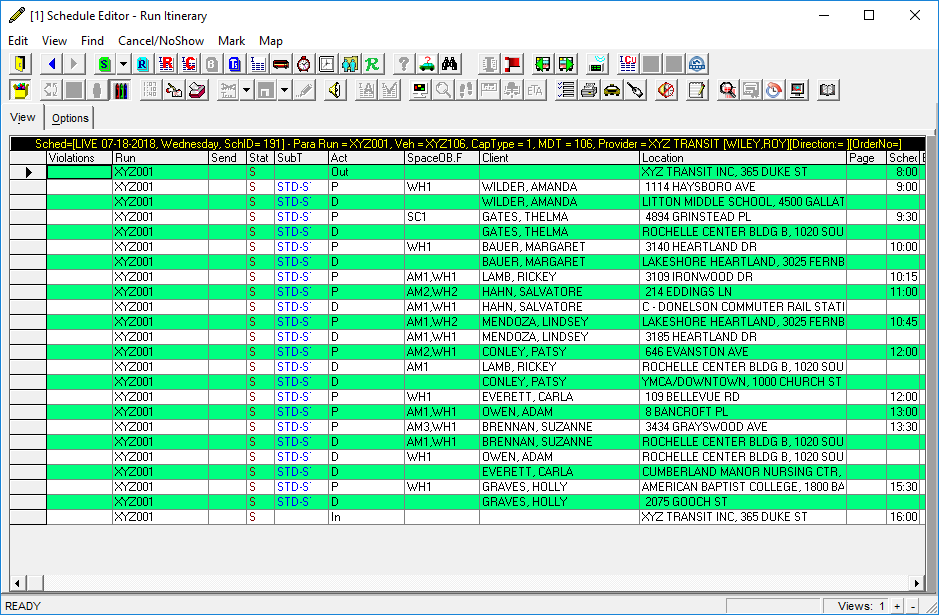The image size is (939, 615).
Task: Click the speaker sound icon
Action: tap(335, 89)
